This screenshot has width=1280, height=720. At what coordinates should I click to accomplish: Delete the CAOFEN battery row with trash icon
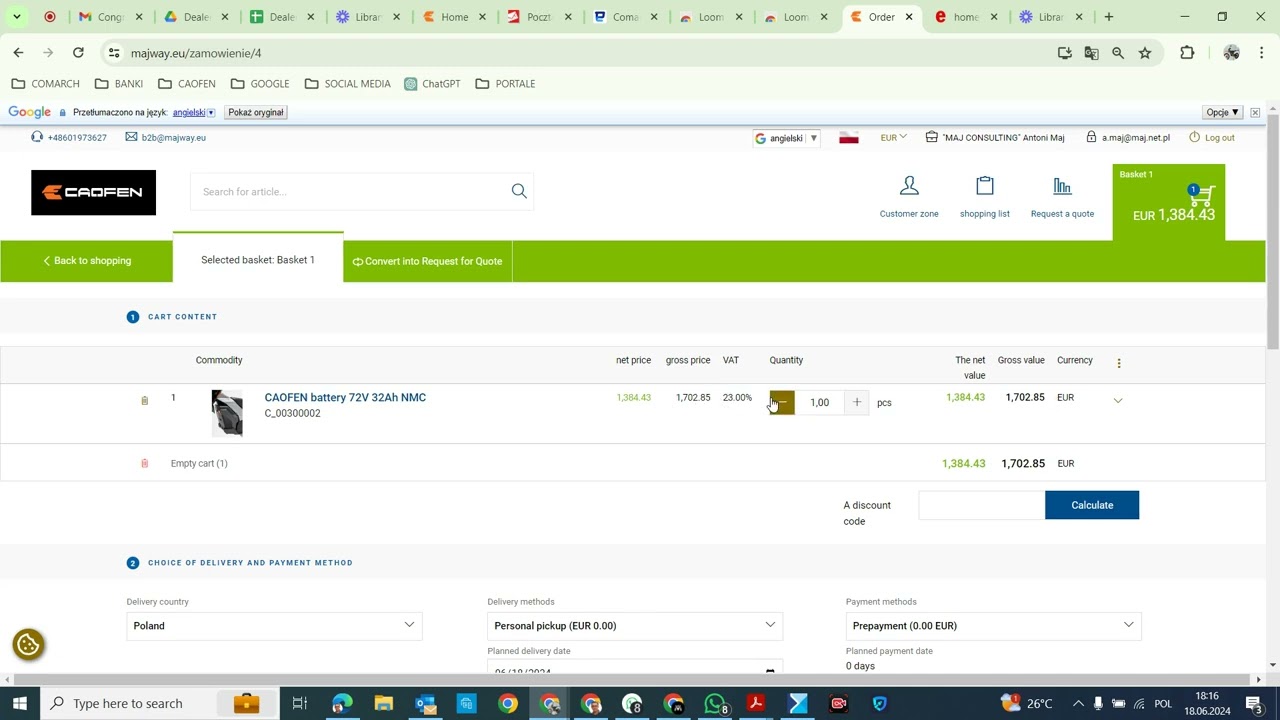click(x=144, y=400)
